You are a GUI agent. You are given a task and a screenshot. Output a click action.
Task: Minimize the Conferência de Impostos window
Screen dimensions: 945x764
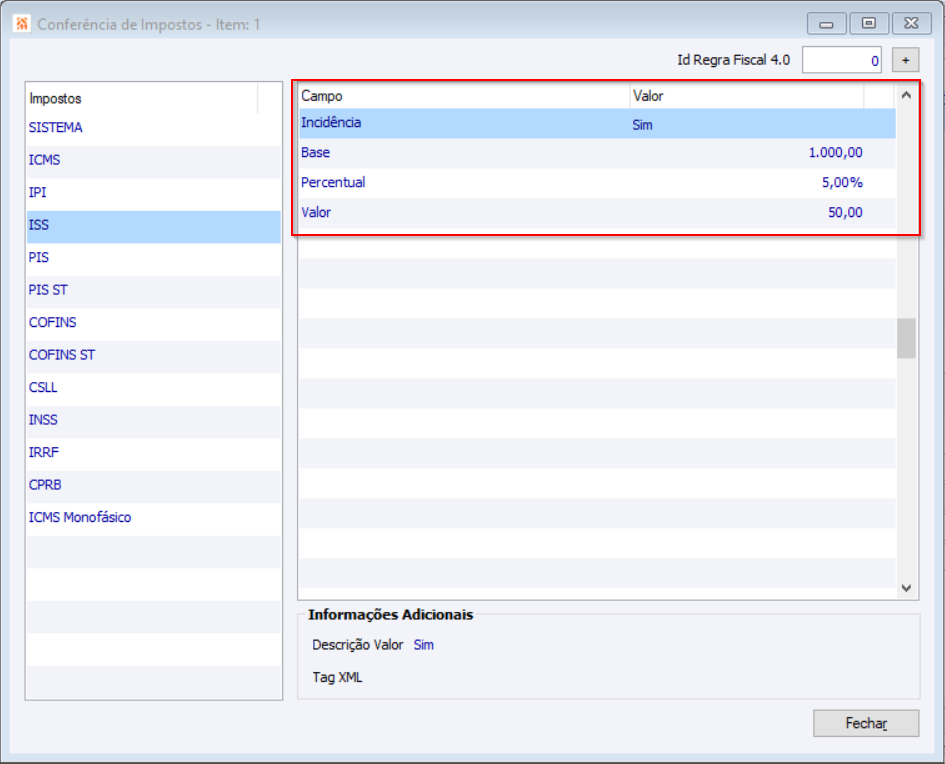826,23
